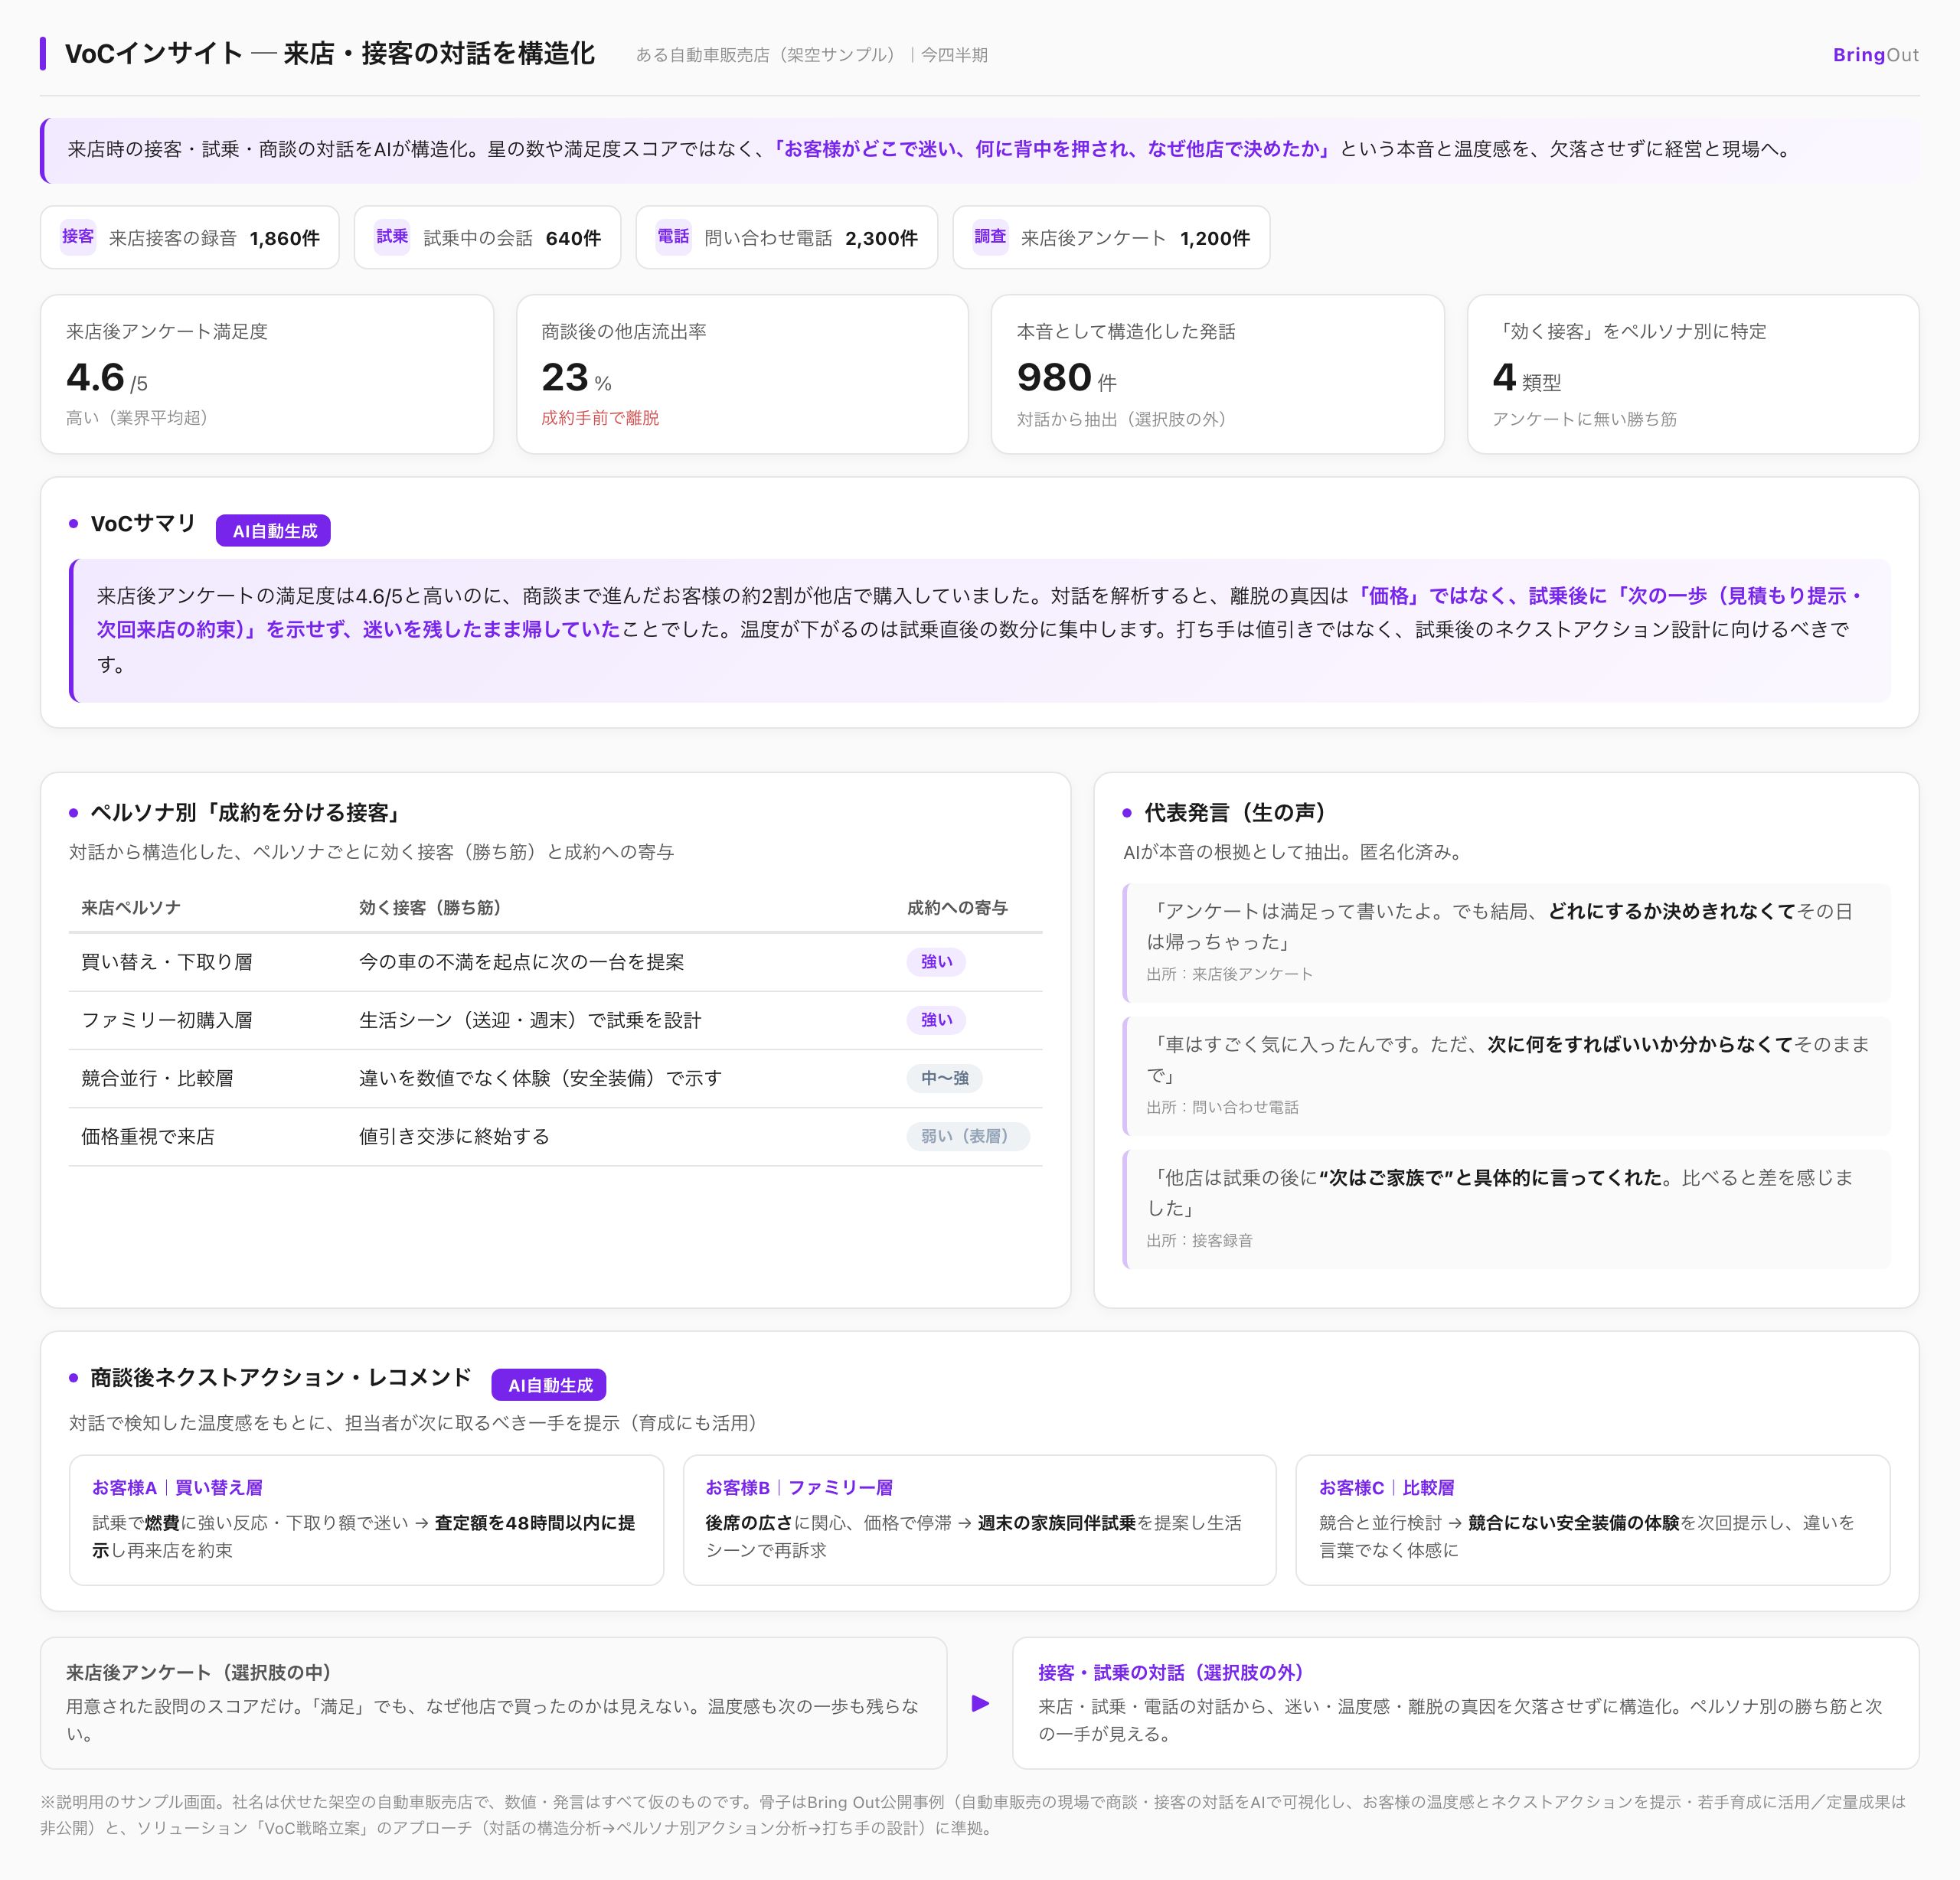Click the 競合並行・比較層 row label

point(157,1078)
